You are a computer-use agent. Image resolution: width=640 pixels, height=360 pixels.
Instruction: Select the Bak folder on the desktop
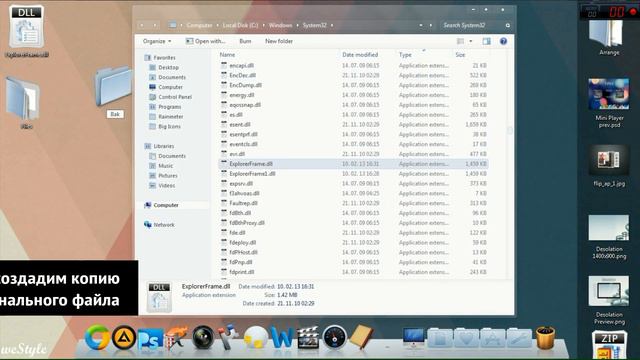114,92
